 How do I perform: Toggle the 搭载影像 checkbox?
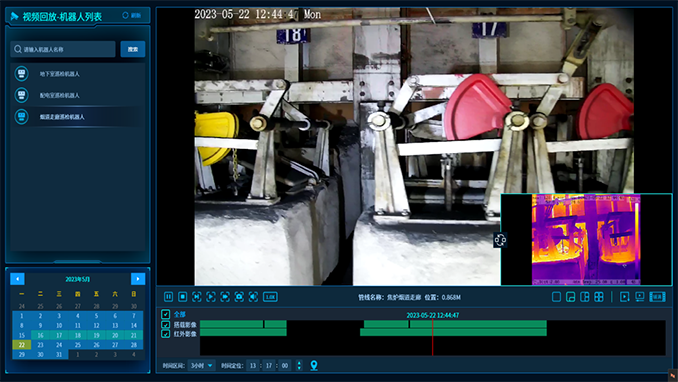[166, 324]
